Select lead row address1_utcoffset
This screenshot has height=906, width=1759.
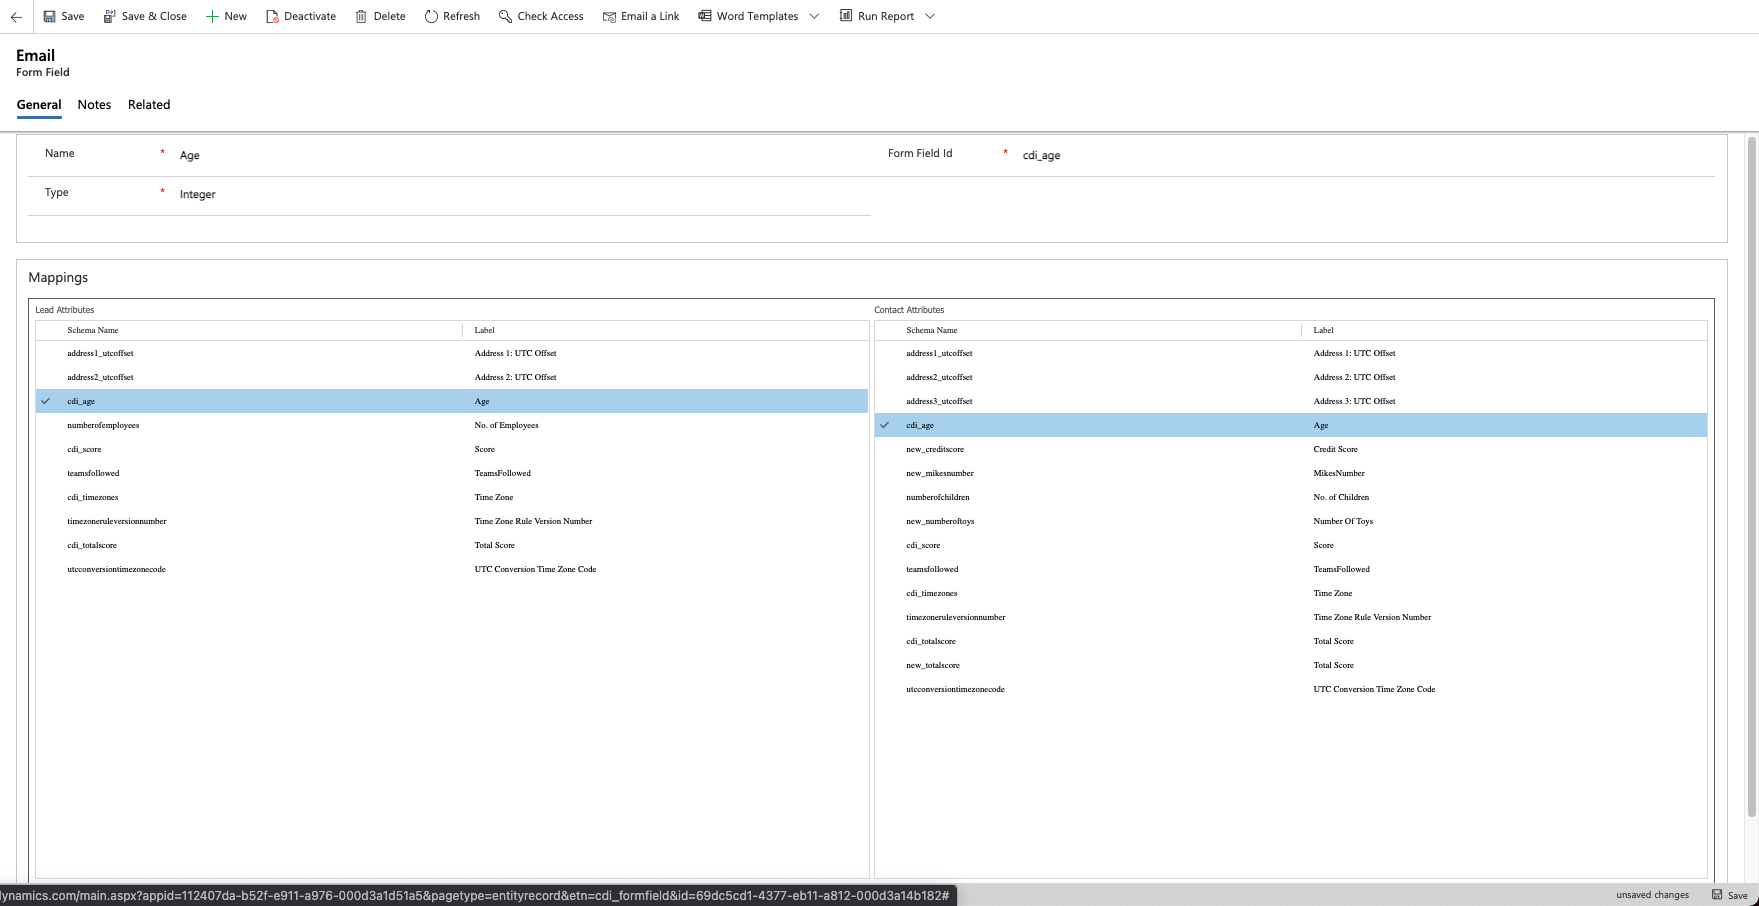coord(452,353)
